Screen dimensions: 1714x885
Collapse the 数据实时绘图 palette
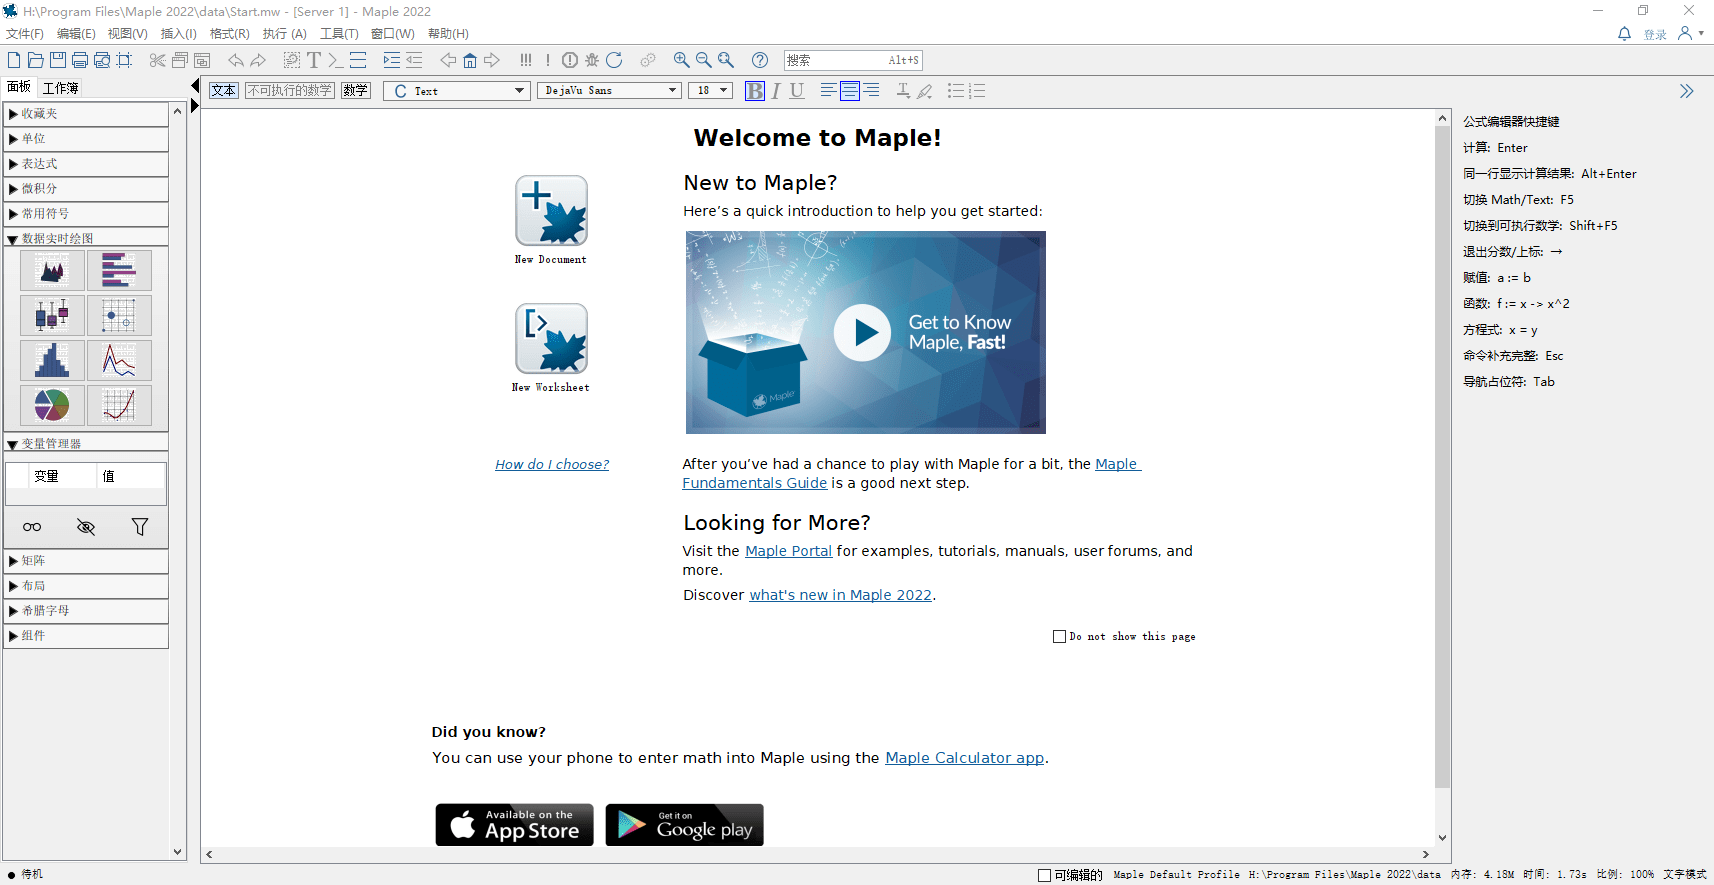click(x=86, y=238)
